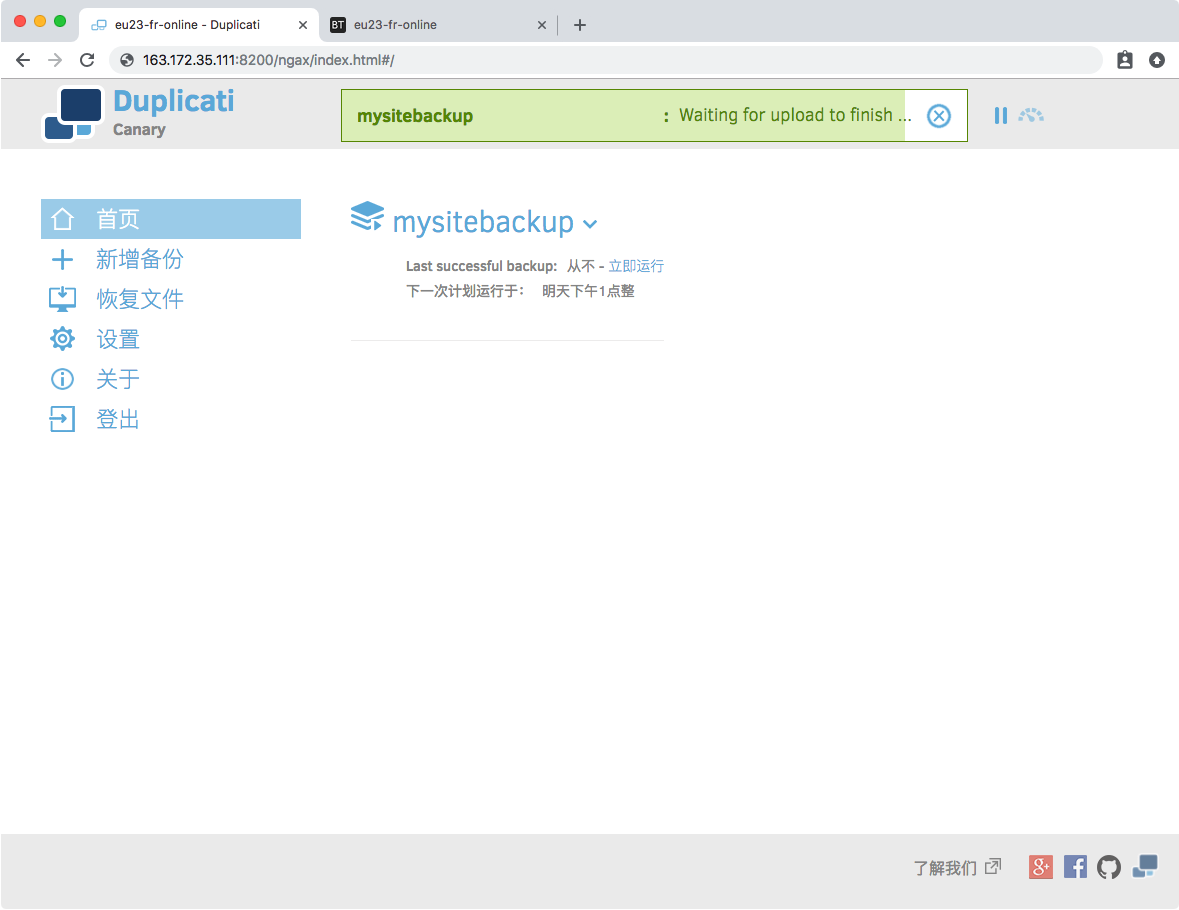The width and height of the screenshot is (1179, 910).
Task: Go forward in browser history
Action: (x=55, y=60)
